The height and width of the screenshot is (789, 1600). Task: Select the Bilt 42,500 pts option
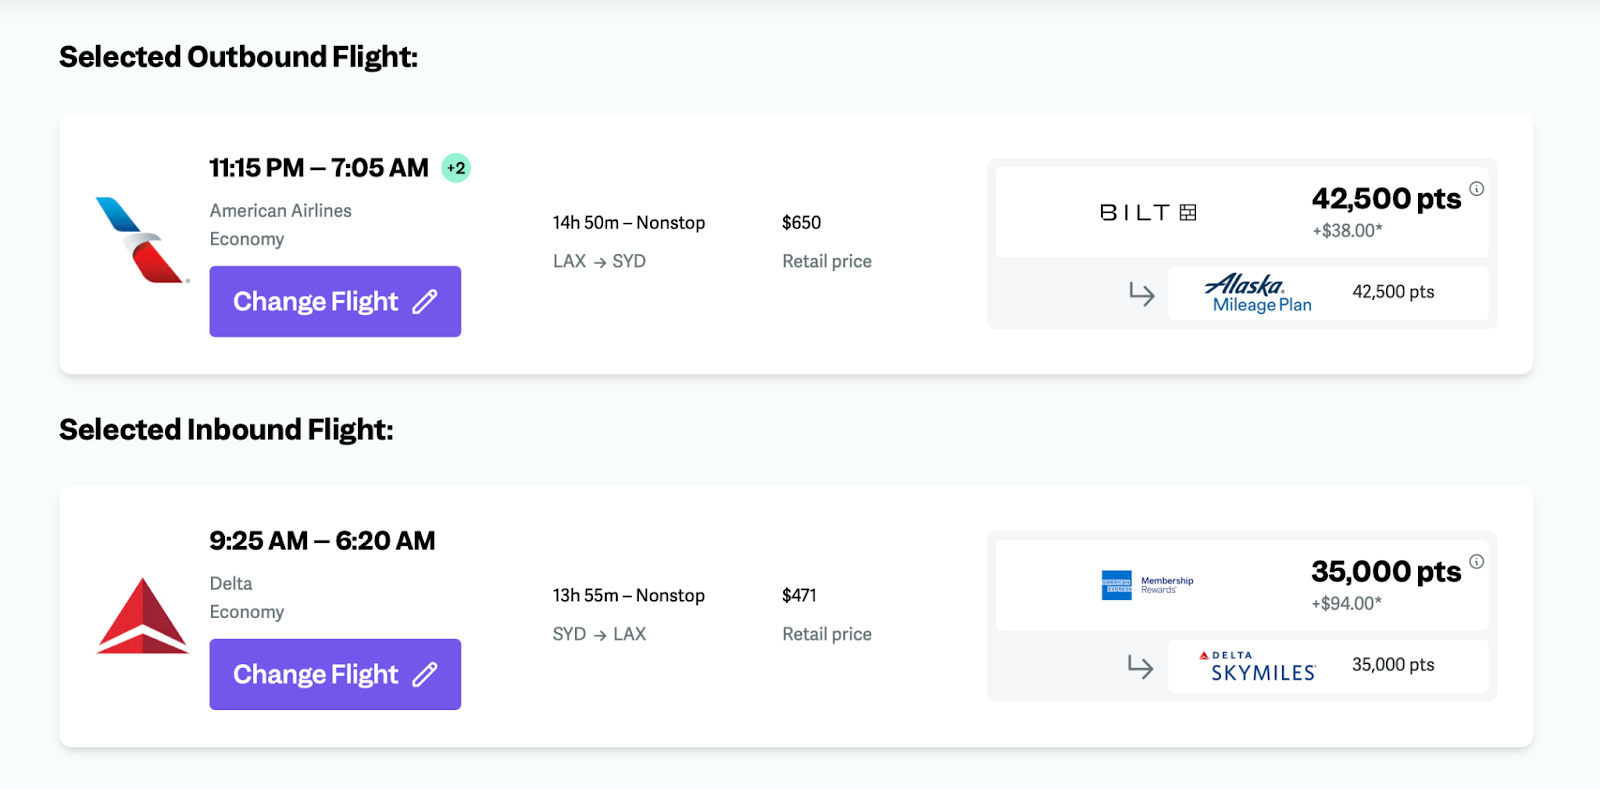[x=1386, y=199]
